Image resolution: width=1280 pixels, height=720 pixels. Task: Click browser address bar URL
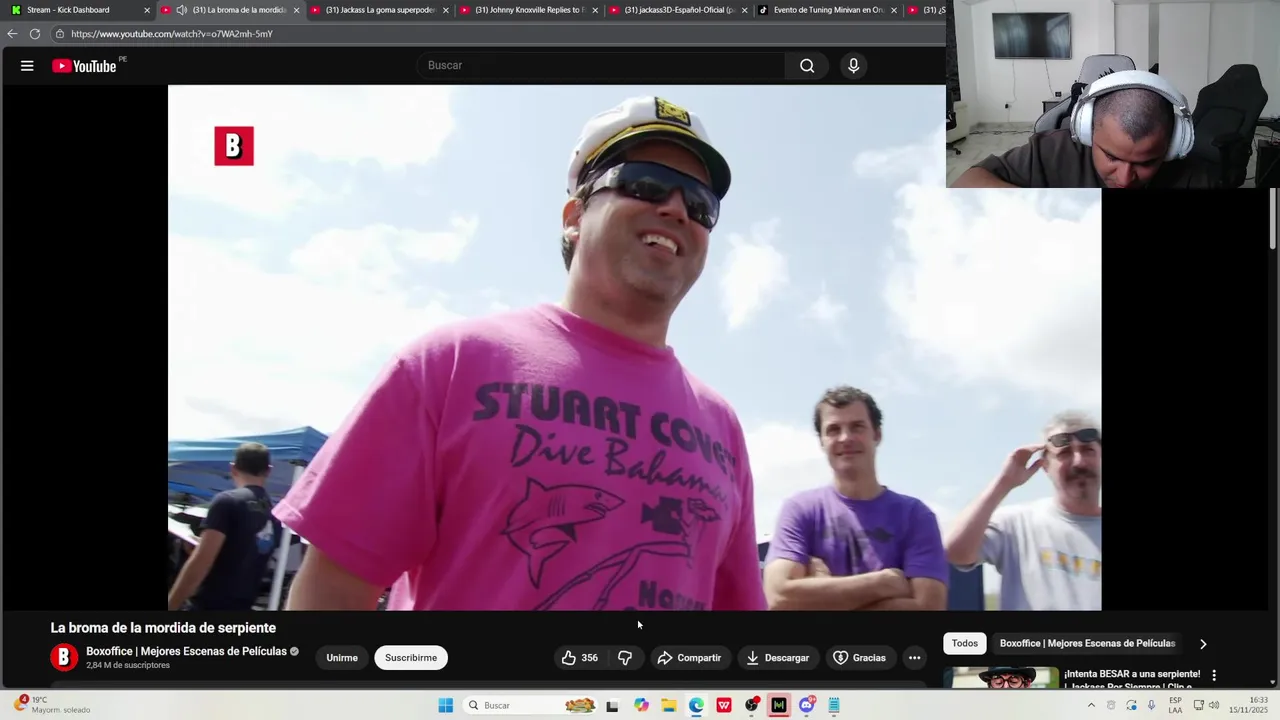click(x=172, y=34)
